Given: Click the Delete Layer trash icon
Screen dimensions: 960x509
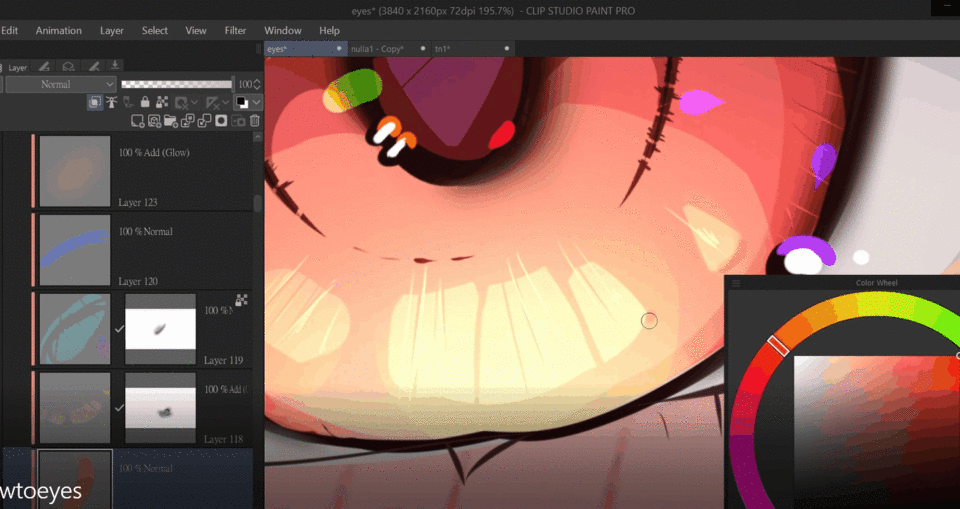Looking at the screenshot, I should click(x=255, y=121).
